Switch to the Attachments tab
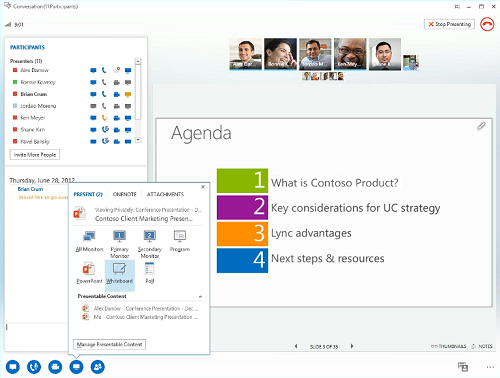 click(x=165, y=194)
